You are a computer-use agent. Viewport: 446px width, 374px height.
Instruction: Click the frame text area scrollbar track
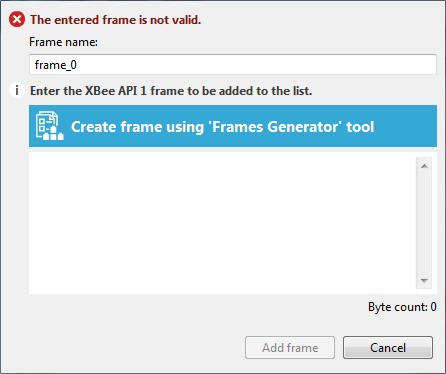coord(424,223)
